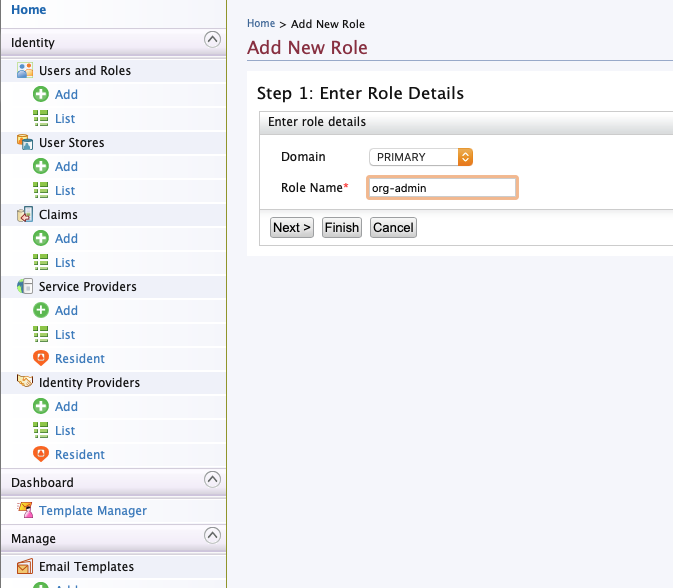Click the Service Providers icon
673x588 pixels.
pos(25,287)
